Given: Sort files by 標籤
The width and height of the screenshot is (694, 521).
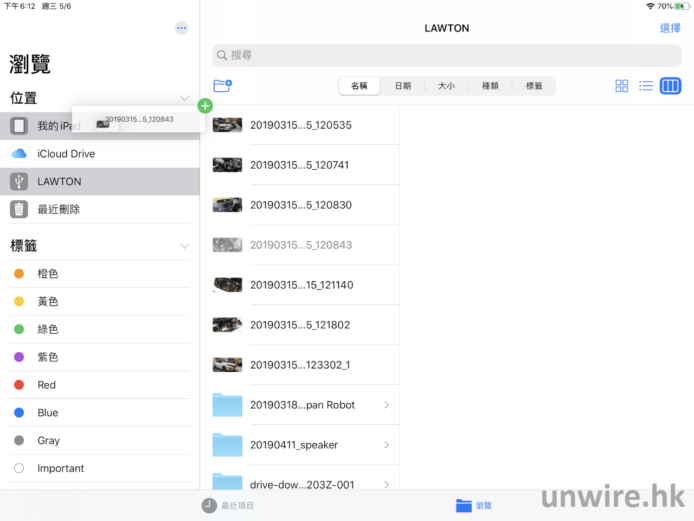Looking at the screenshot, I should point(534,86).
